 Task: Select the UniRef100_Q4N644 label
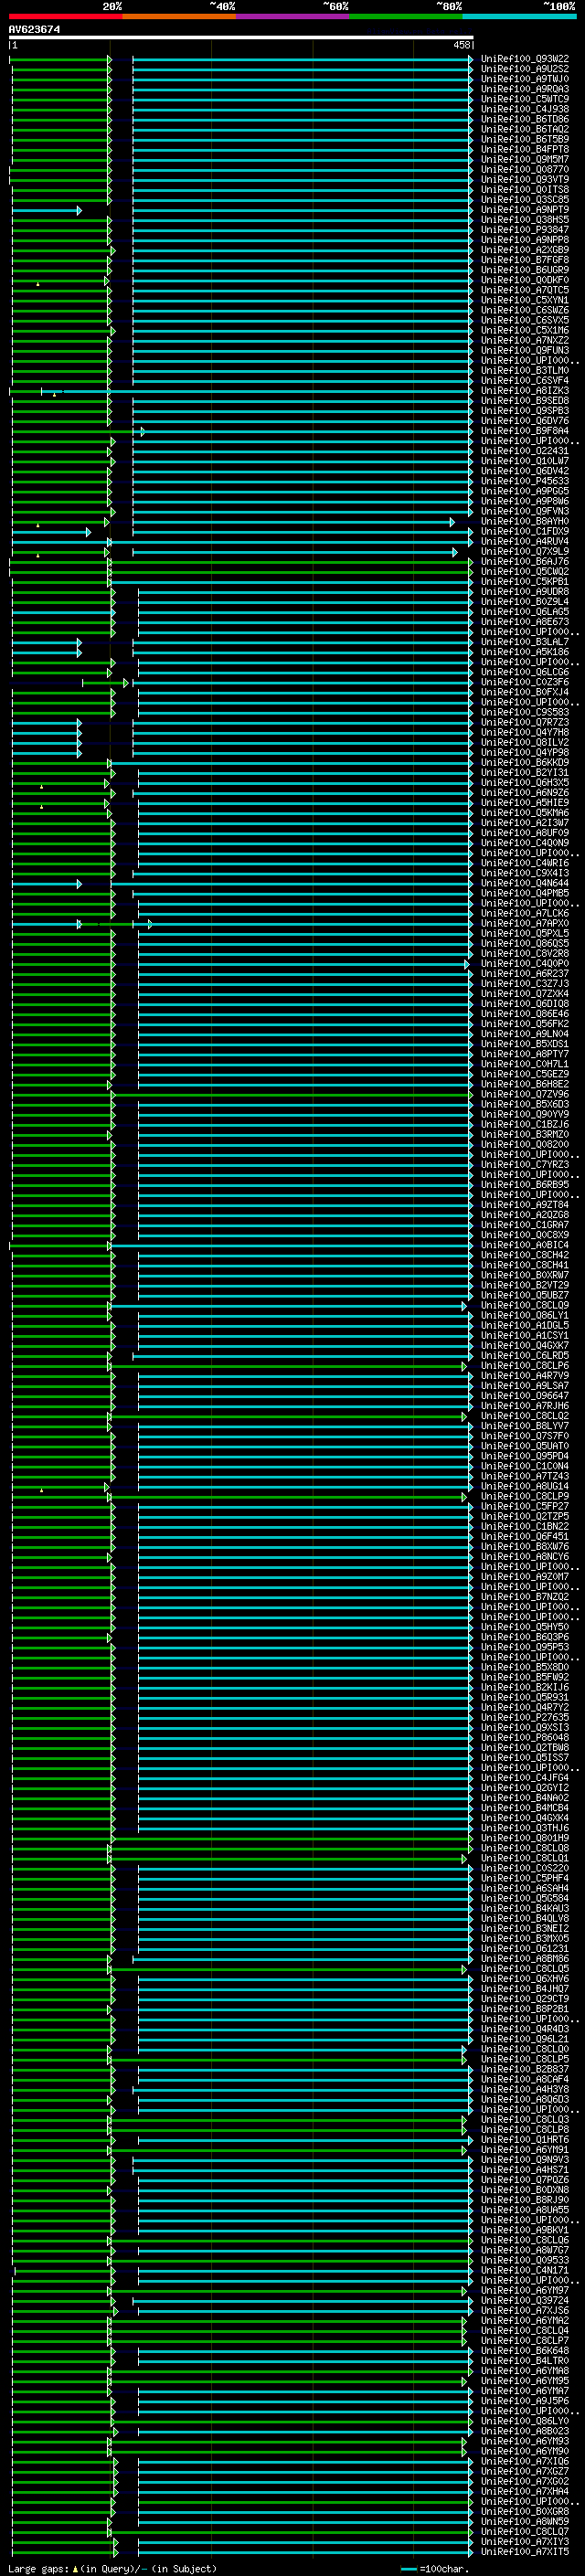click(x=525, y=884)
